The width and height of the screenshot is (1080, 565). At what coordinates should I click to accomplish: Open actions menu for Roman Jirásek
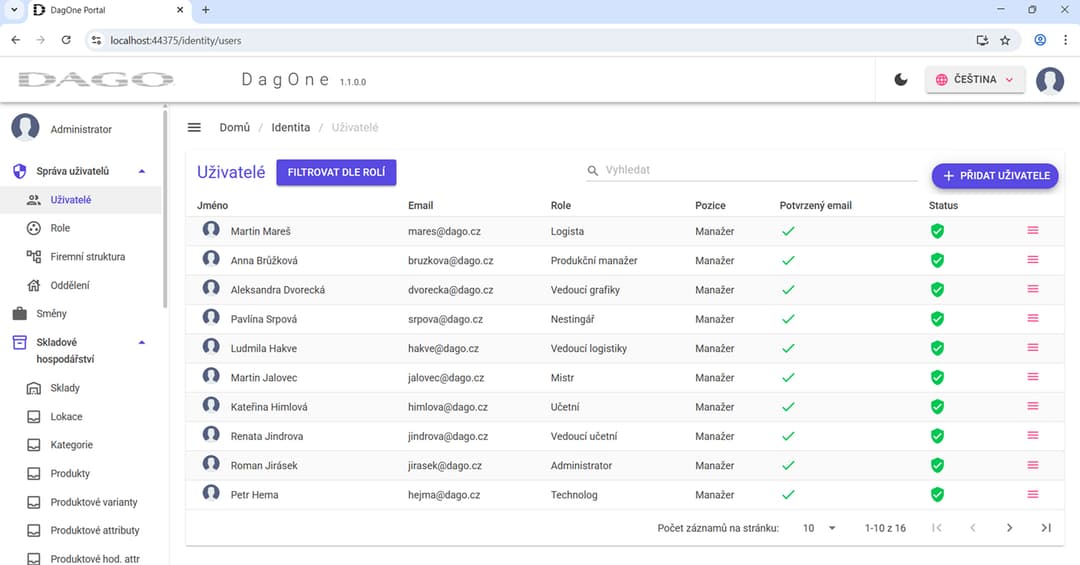pos(1032,465)
